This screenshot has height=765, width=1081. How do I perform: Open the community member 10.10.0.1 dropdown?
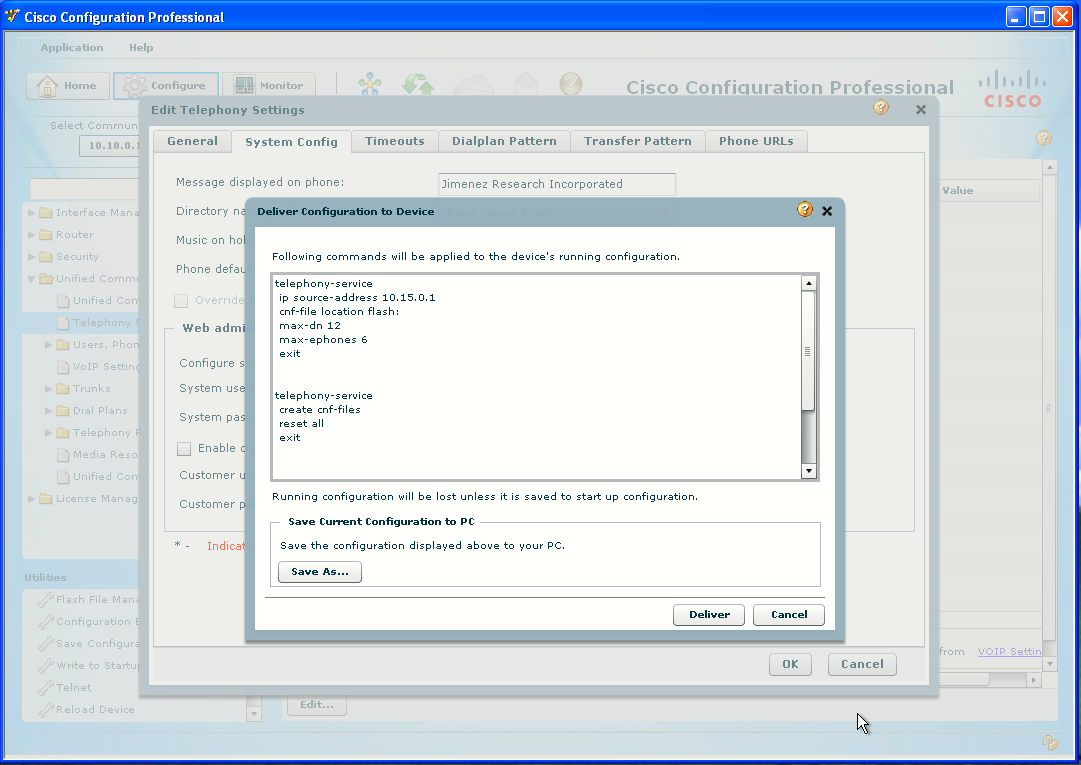(x=109, y=145)
